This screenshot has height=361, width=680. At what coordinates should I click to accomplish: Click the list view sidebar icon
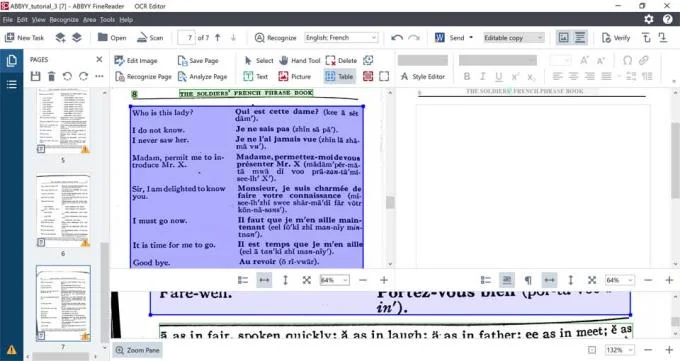click(11, 84)
